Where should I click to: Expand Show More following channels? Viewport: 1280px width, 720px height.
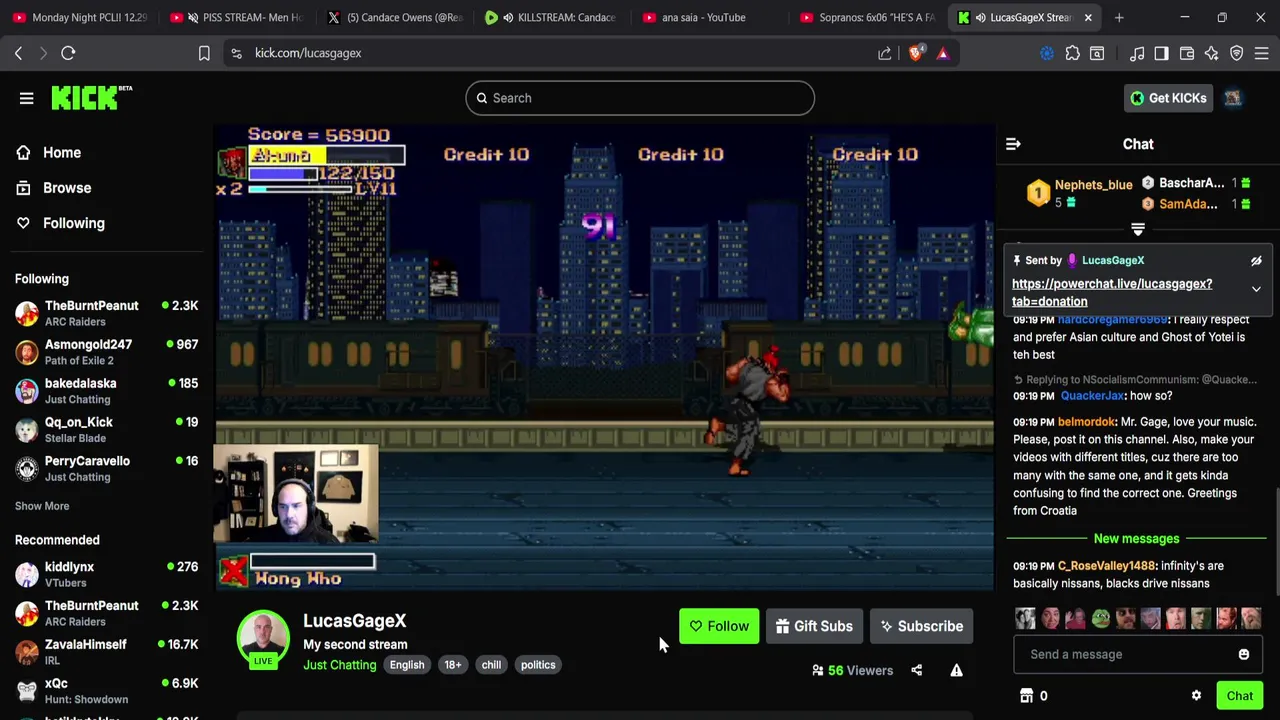coord(42,506)
